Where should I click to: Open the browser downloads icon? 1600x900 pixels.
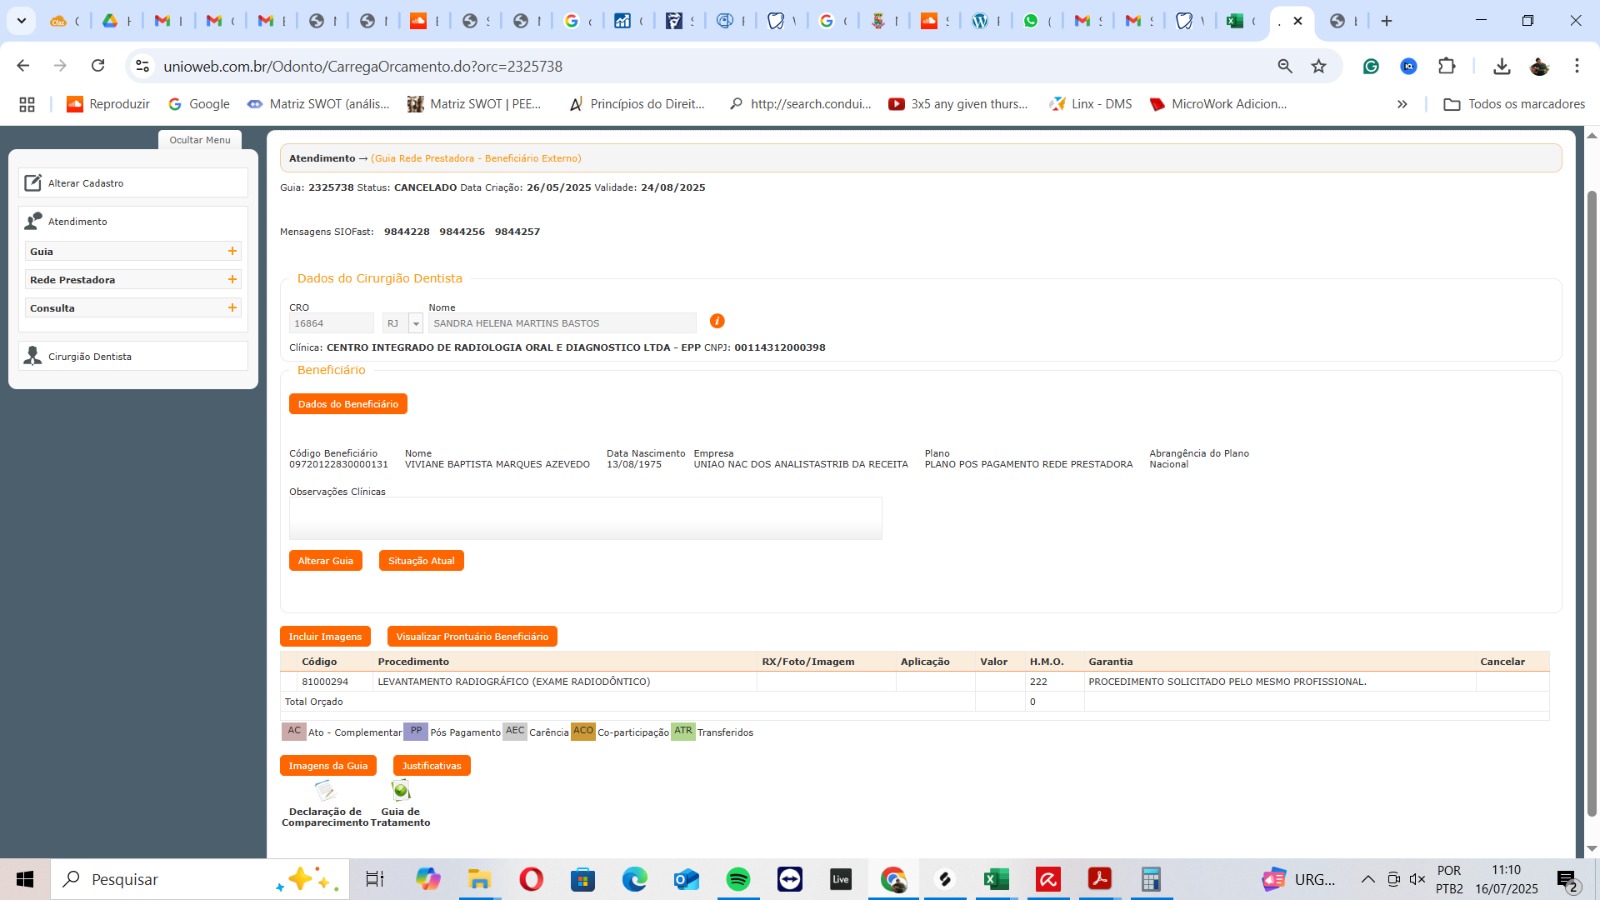[x=1501, y=66]
